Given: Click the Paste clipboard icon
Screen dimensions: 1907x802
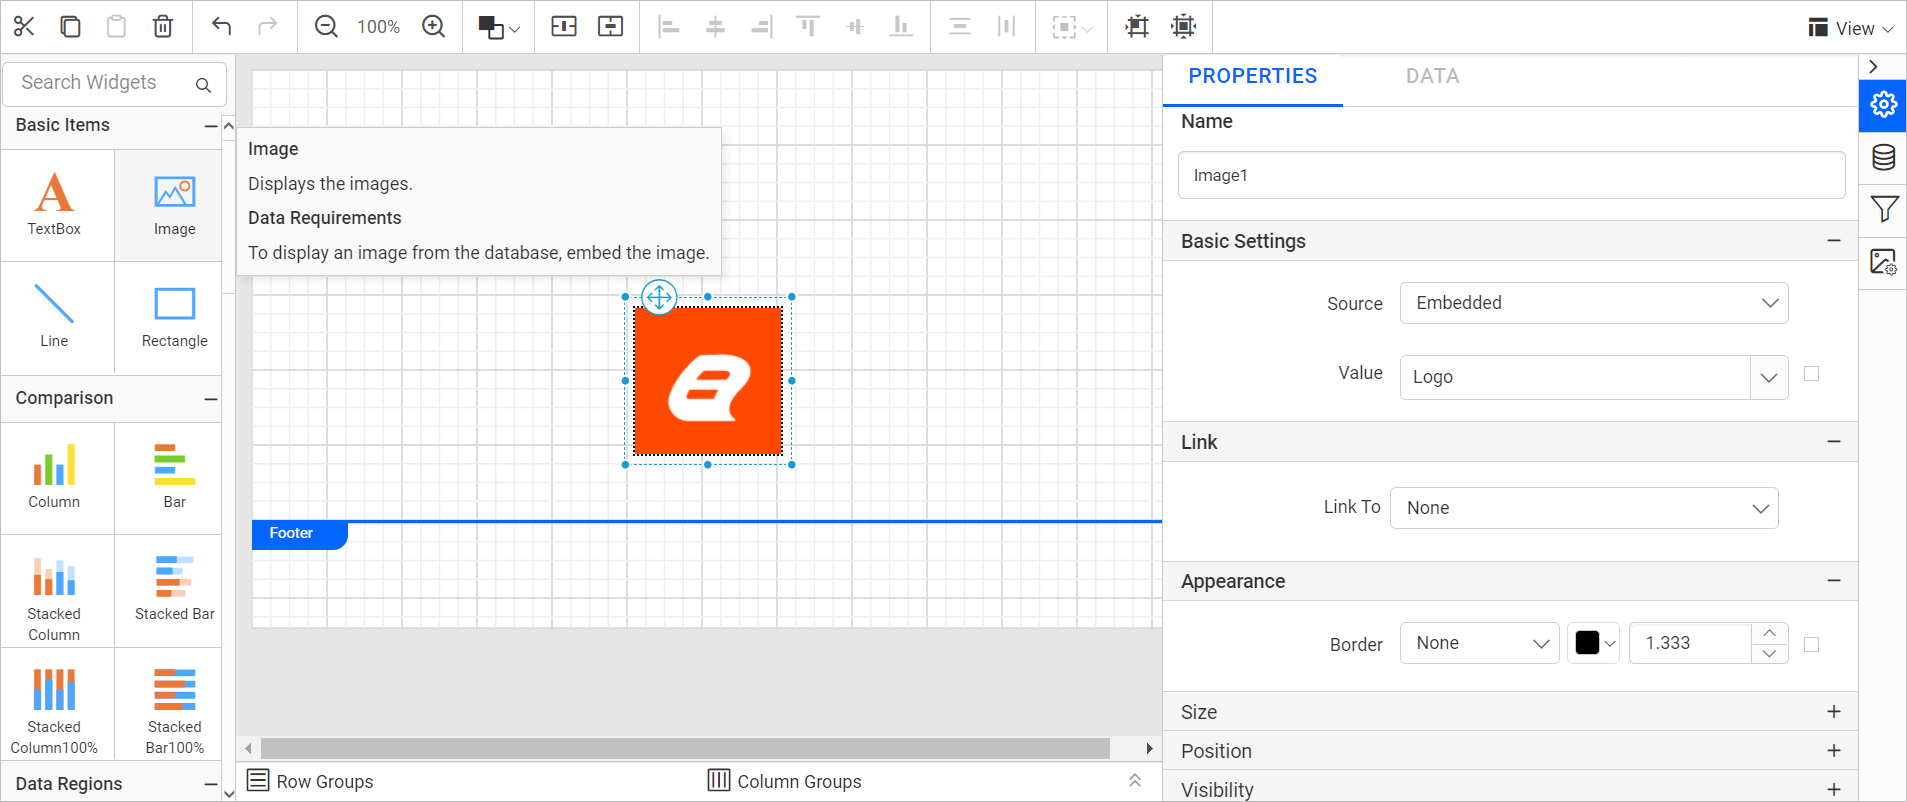Looking at the screenshot, I should (x=116, y=26).
